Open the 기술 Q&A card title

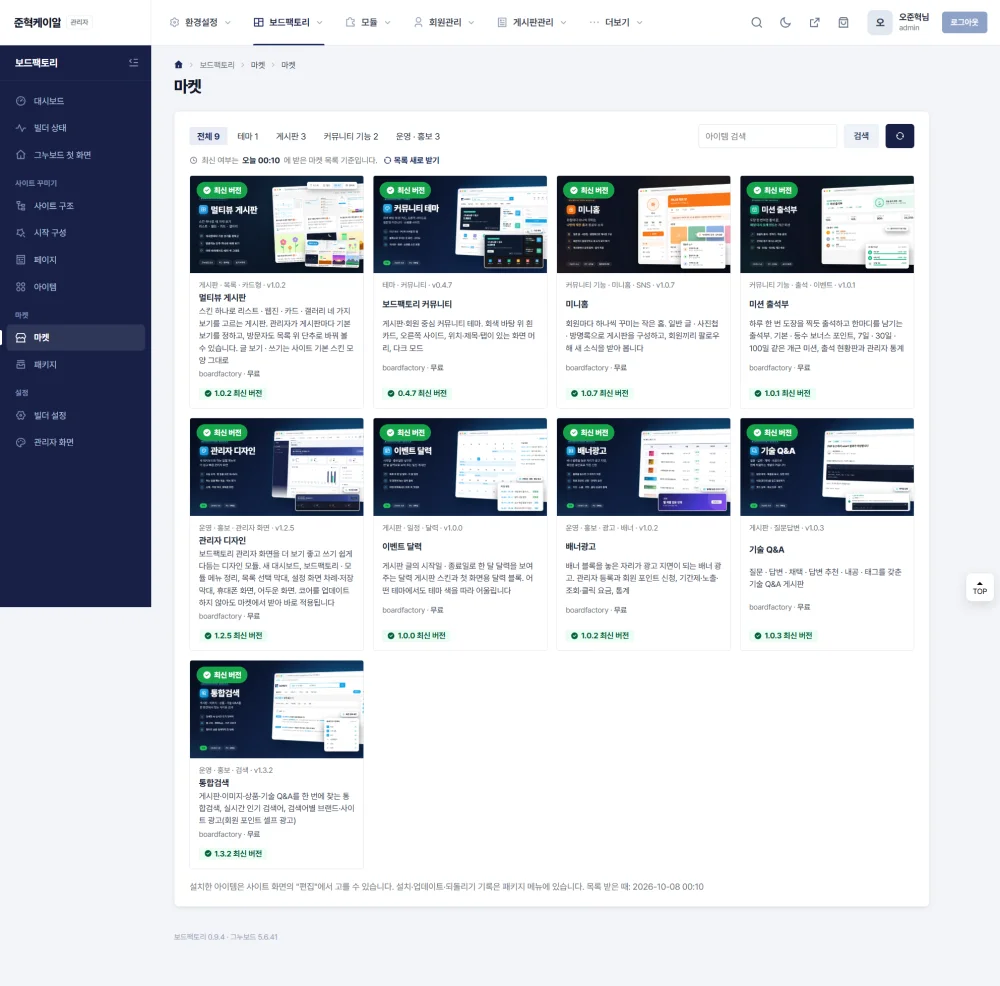[767, 549]
